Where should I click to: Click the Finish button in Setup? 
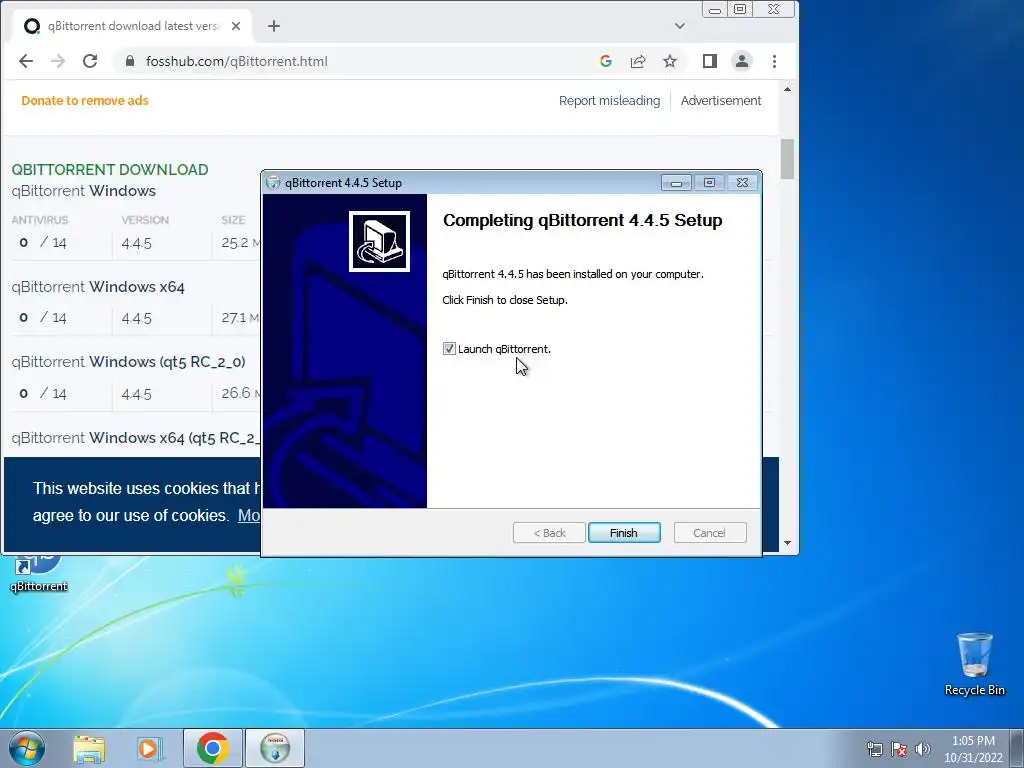coord(624,533)
